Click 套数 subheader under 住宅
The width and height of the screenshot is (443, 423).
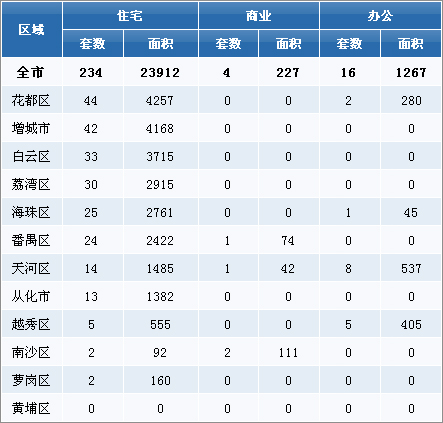pyautogui.click(x=93, y=44)
